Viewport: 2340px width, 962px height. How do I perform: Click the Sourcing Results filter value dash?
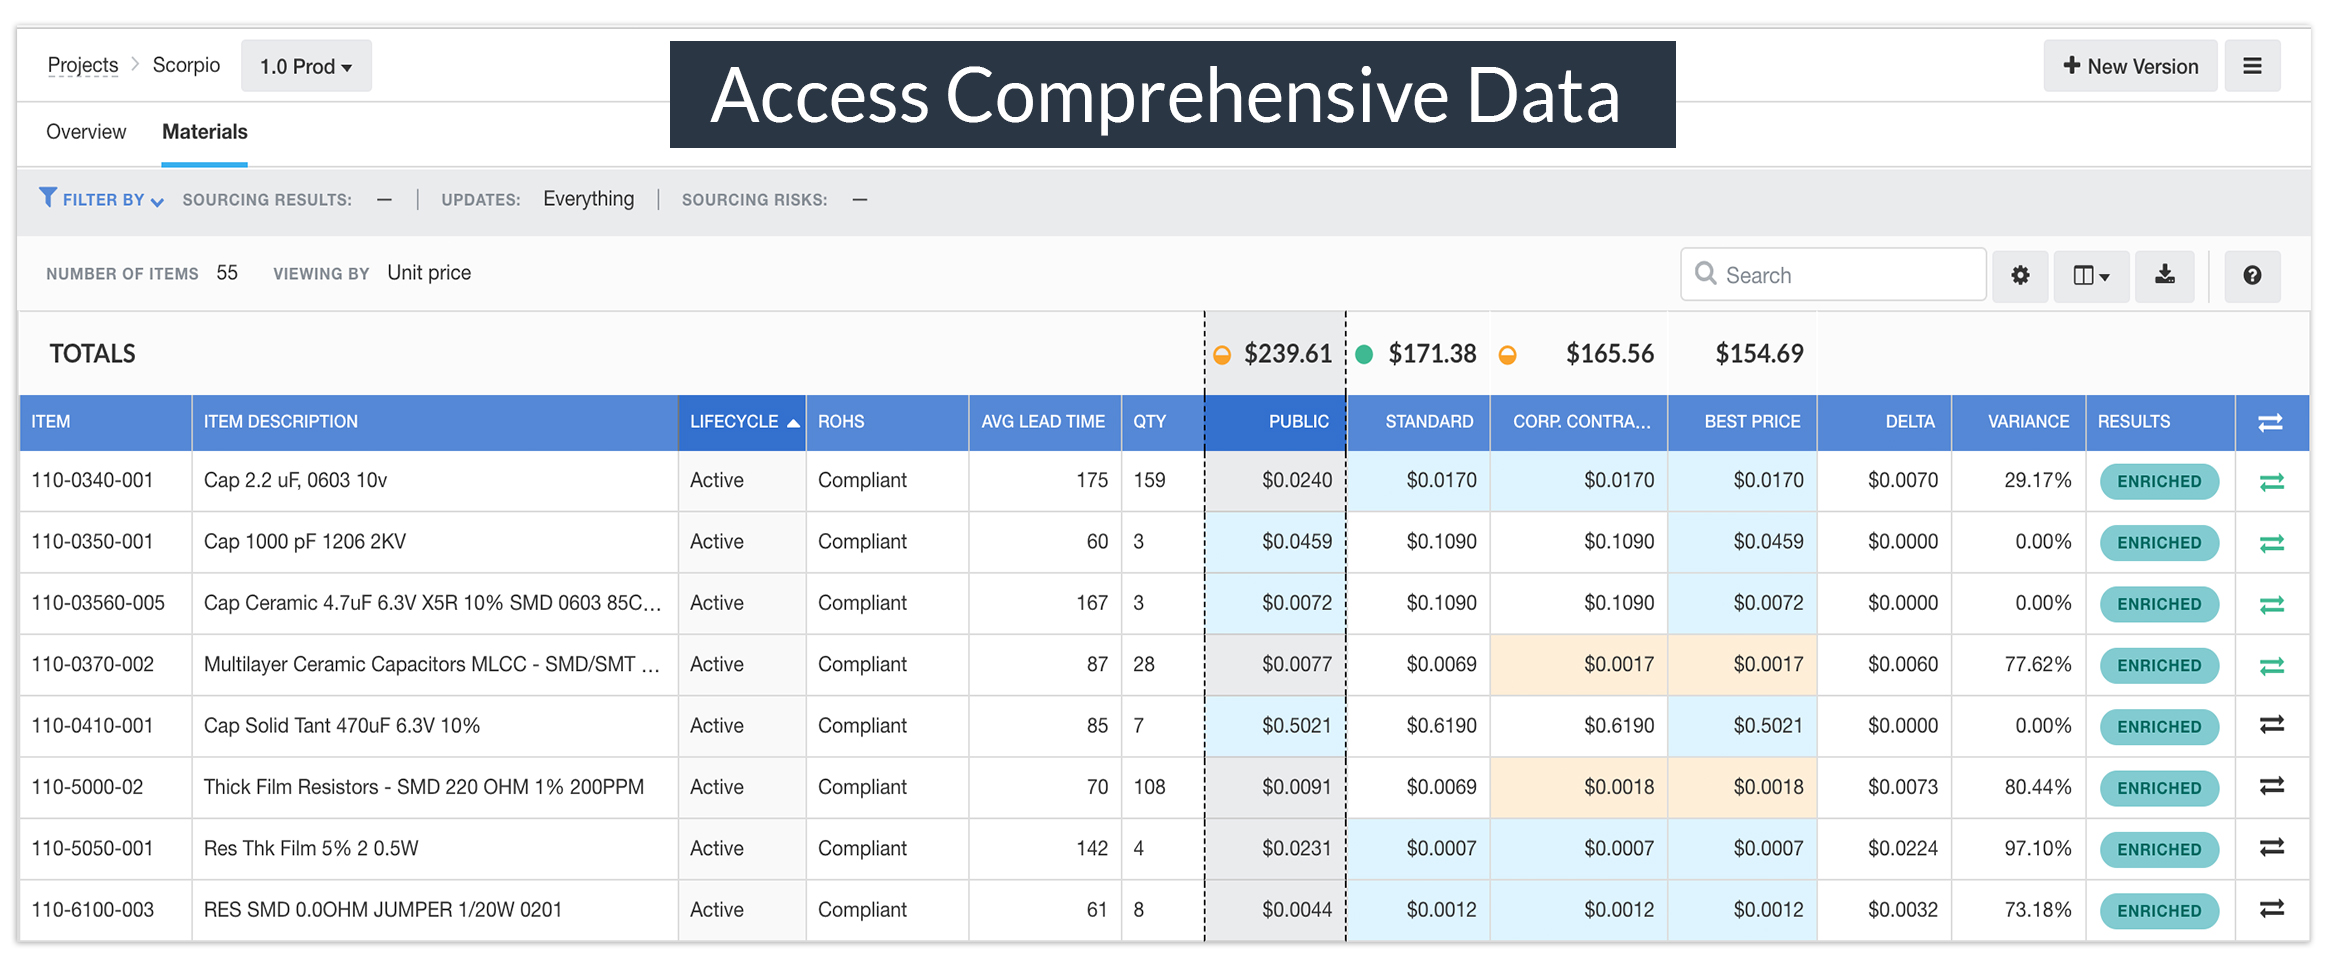[x=384, y=200]
